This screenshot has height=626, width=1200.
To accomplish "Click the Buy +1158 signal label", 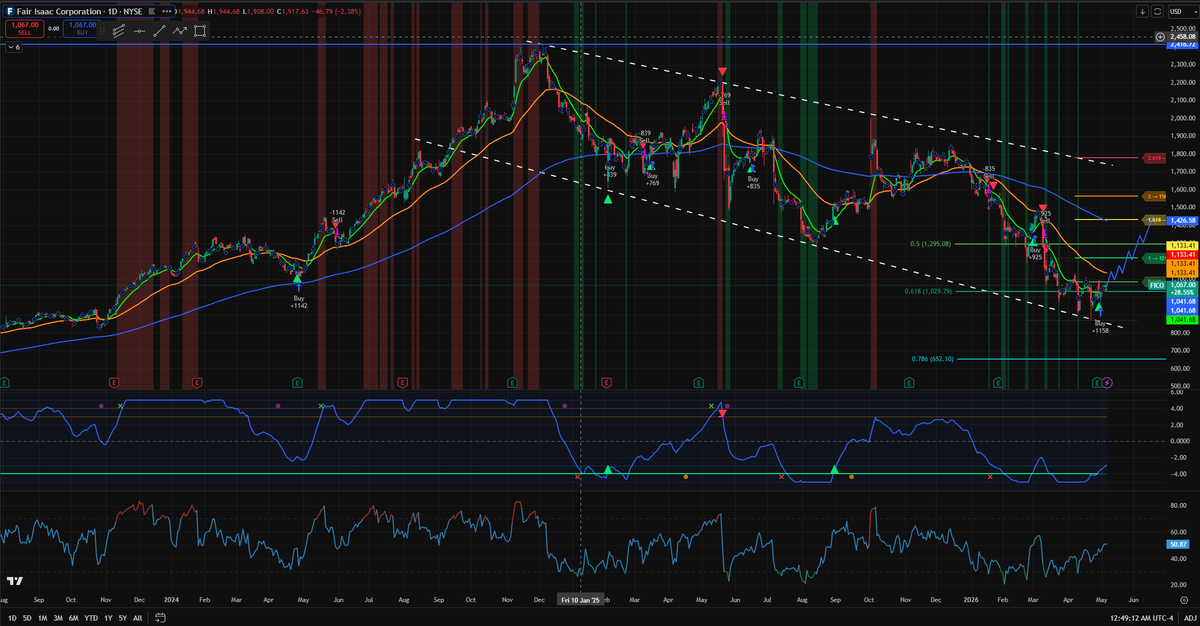I will tap(1101, 327).
